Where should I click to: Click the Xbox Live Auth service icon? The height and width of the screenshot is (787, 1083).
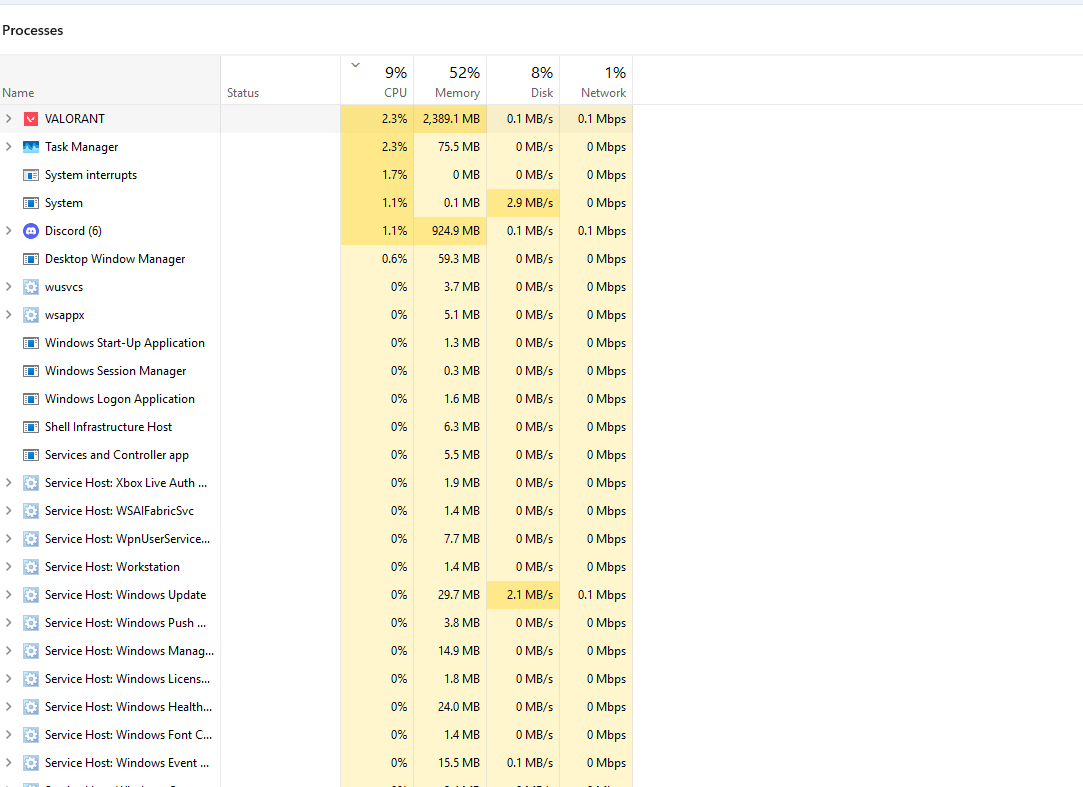tap(30, 483)
